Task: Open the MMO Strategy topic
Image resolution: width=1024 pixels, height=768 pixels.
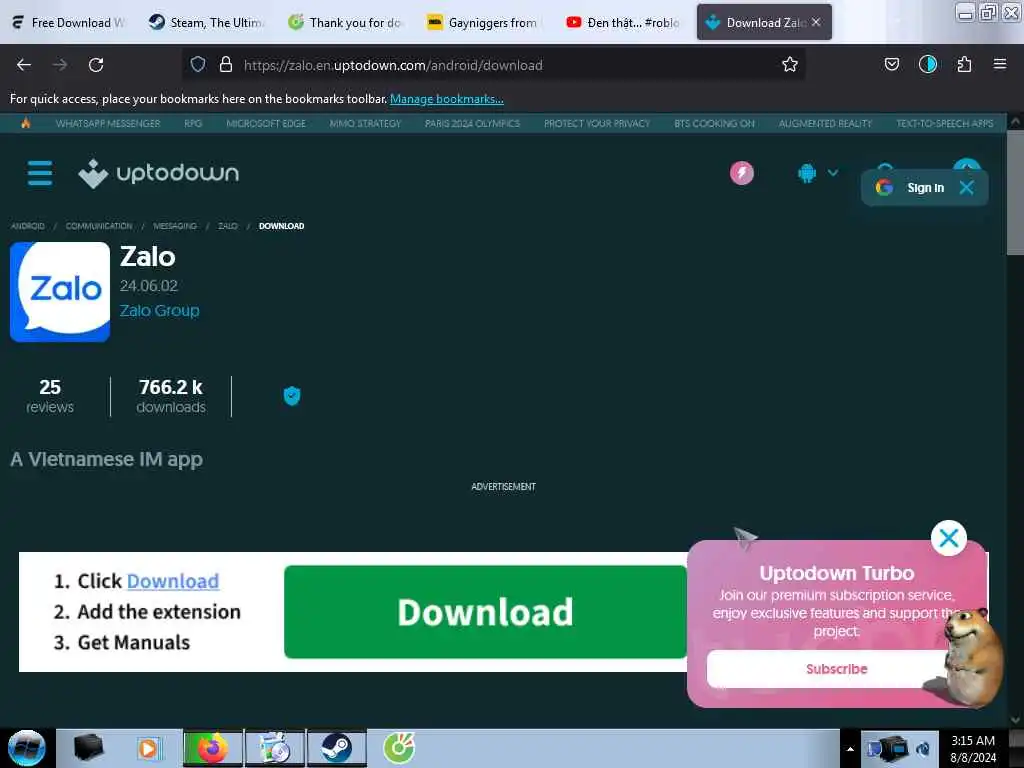Action: tap(365, 123)
